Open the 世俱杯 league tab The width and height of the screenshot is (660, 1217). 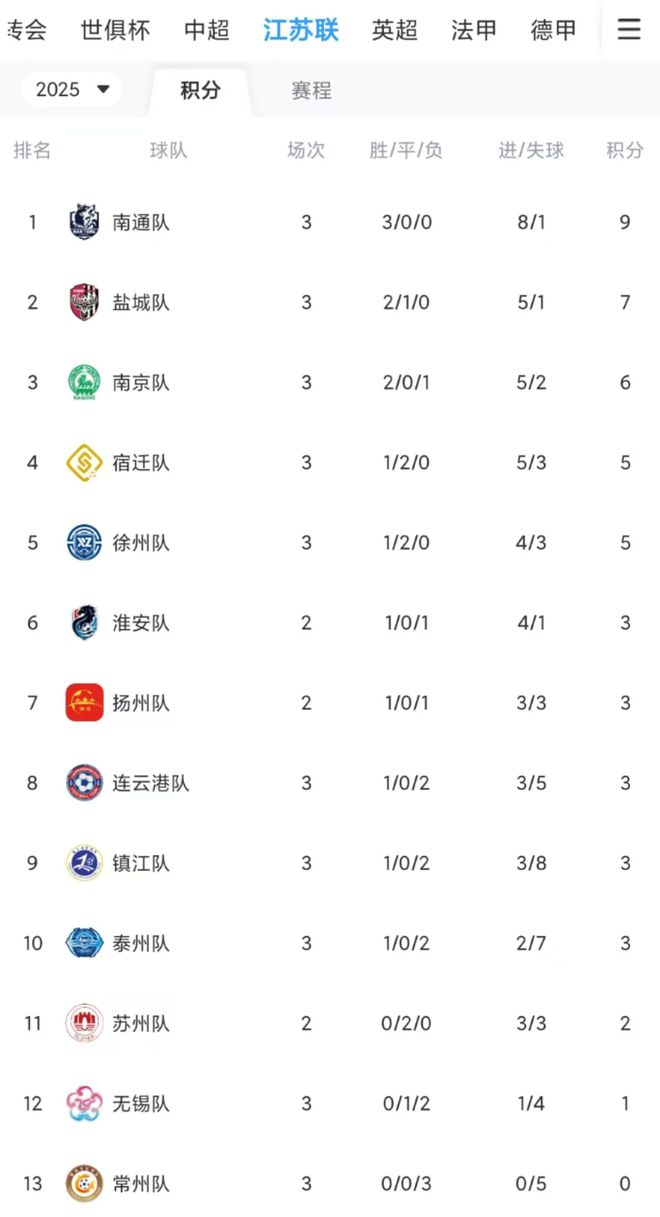pos(115,30)
